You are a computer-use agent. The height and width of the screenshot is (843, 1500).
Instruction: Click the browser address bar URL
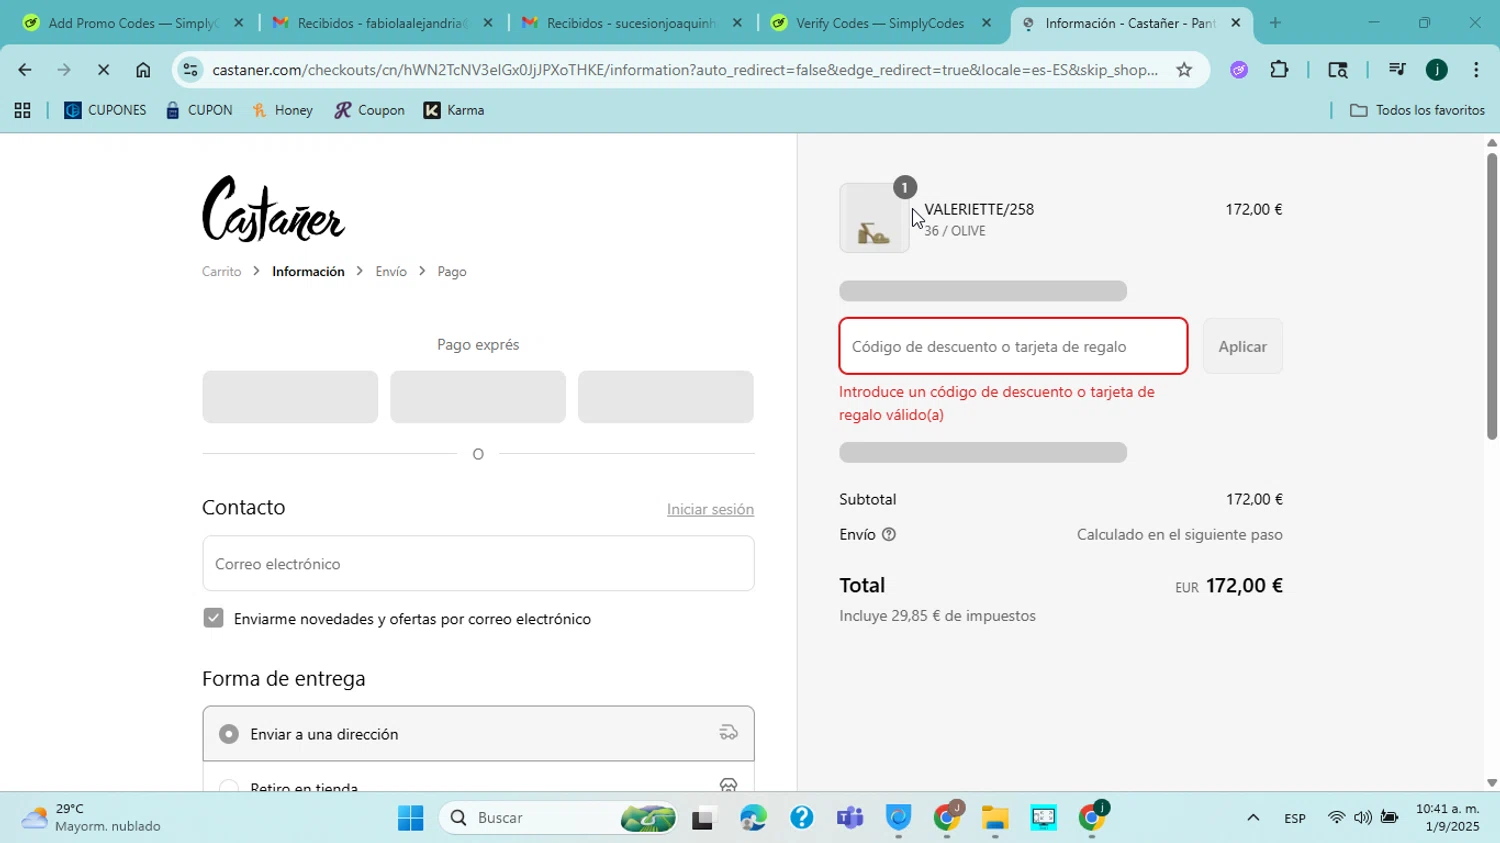(x=685, y=70)
